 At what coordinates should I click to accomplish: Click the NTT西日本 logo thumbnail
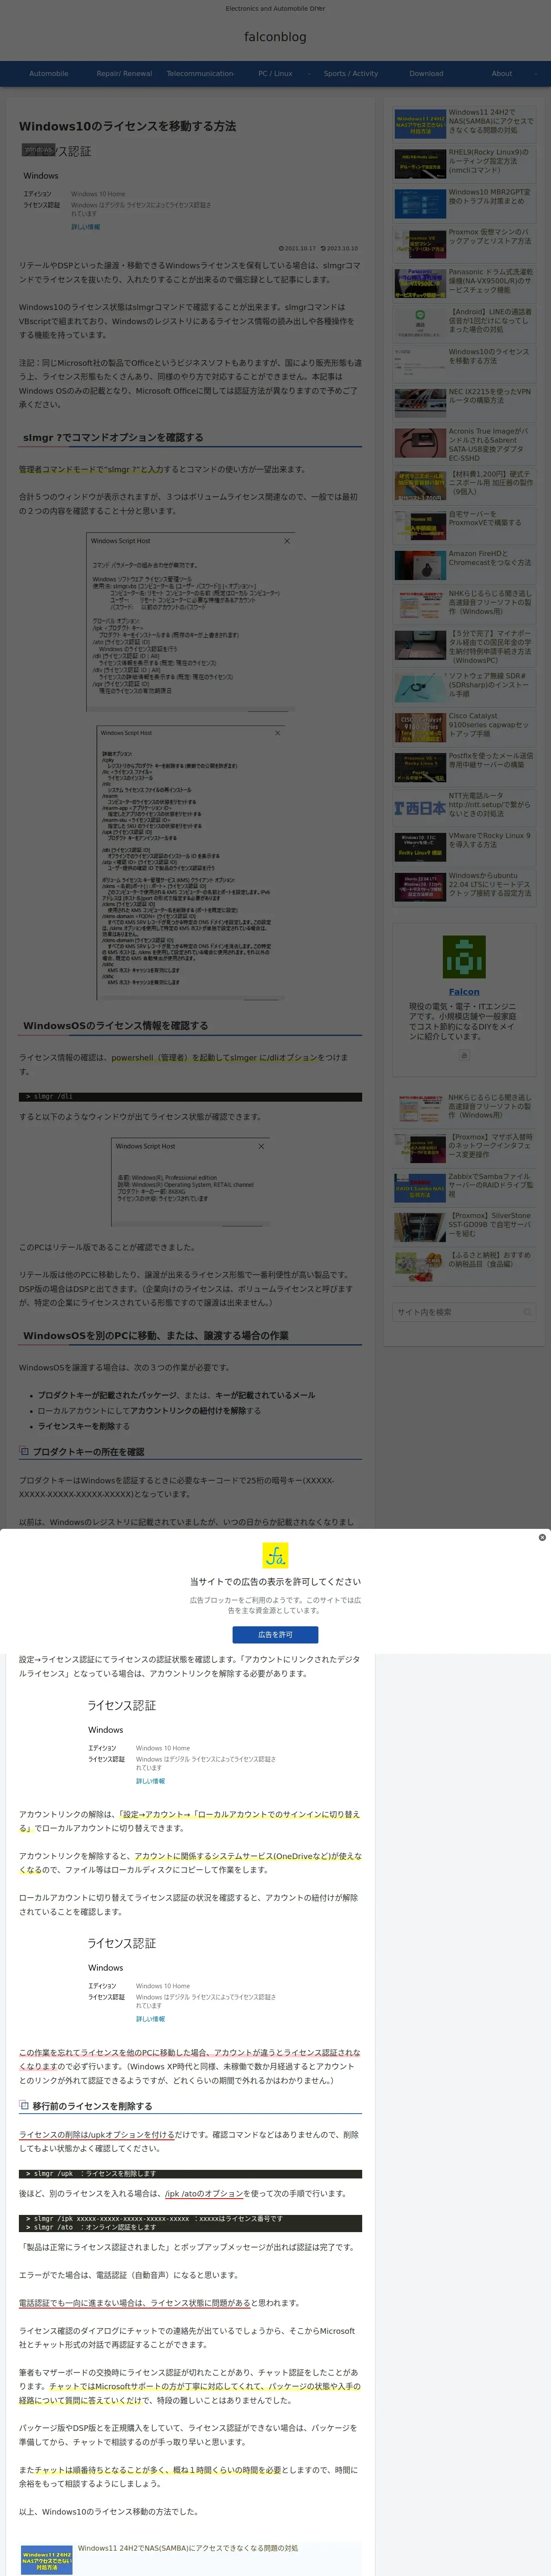[x=420, y=807]
